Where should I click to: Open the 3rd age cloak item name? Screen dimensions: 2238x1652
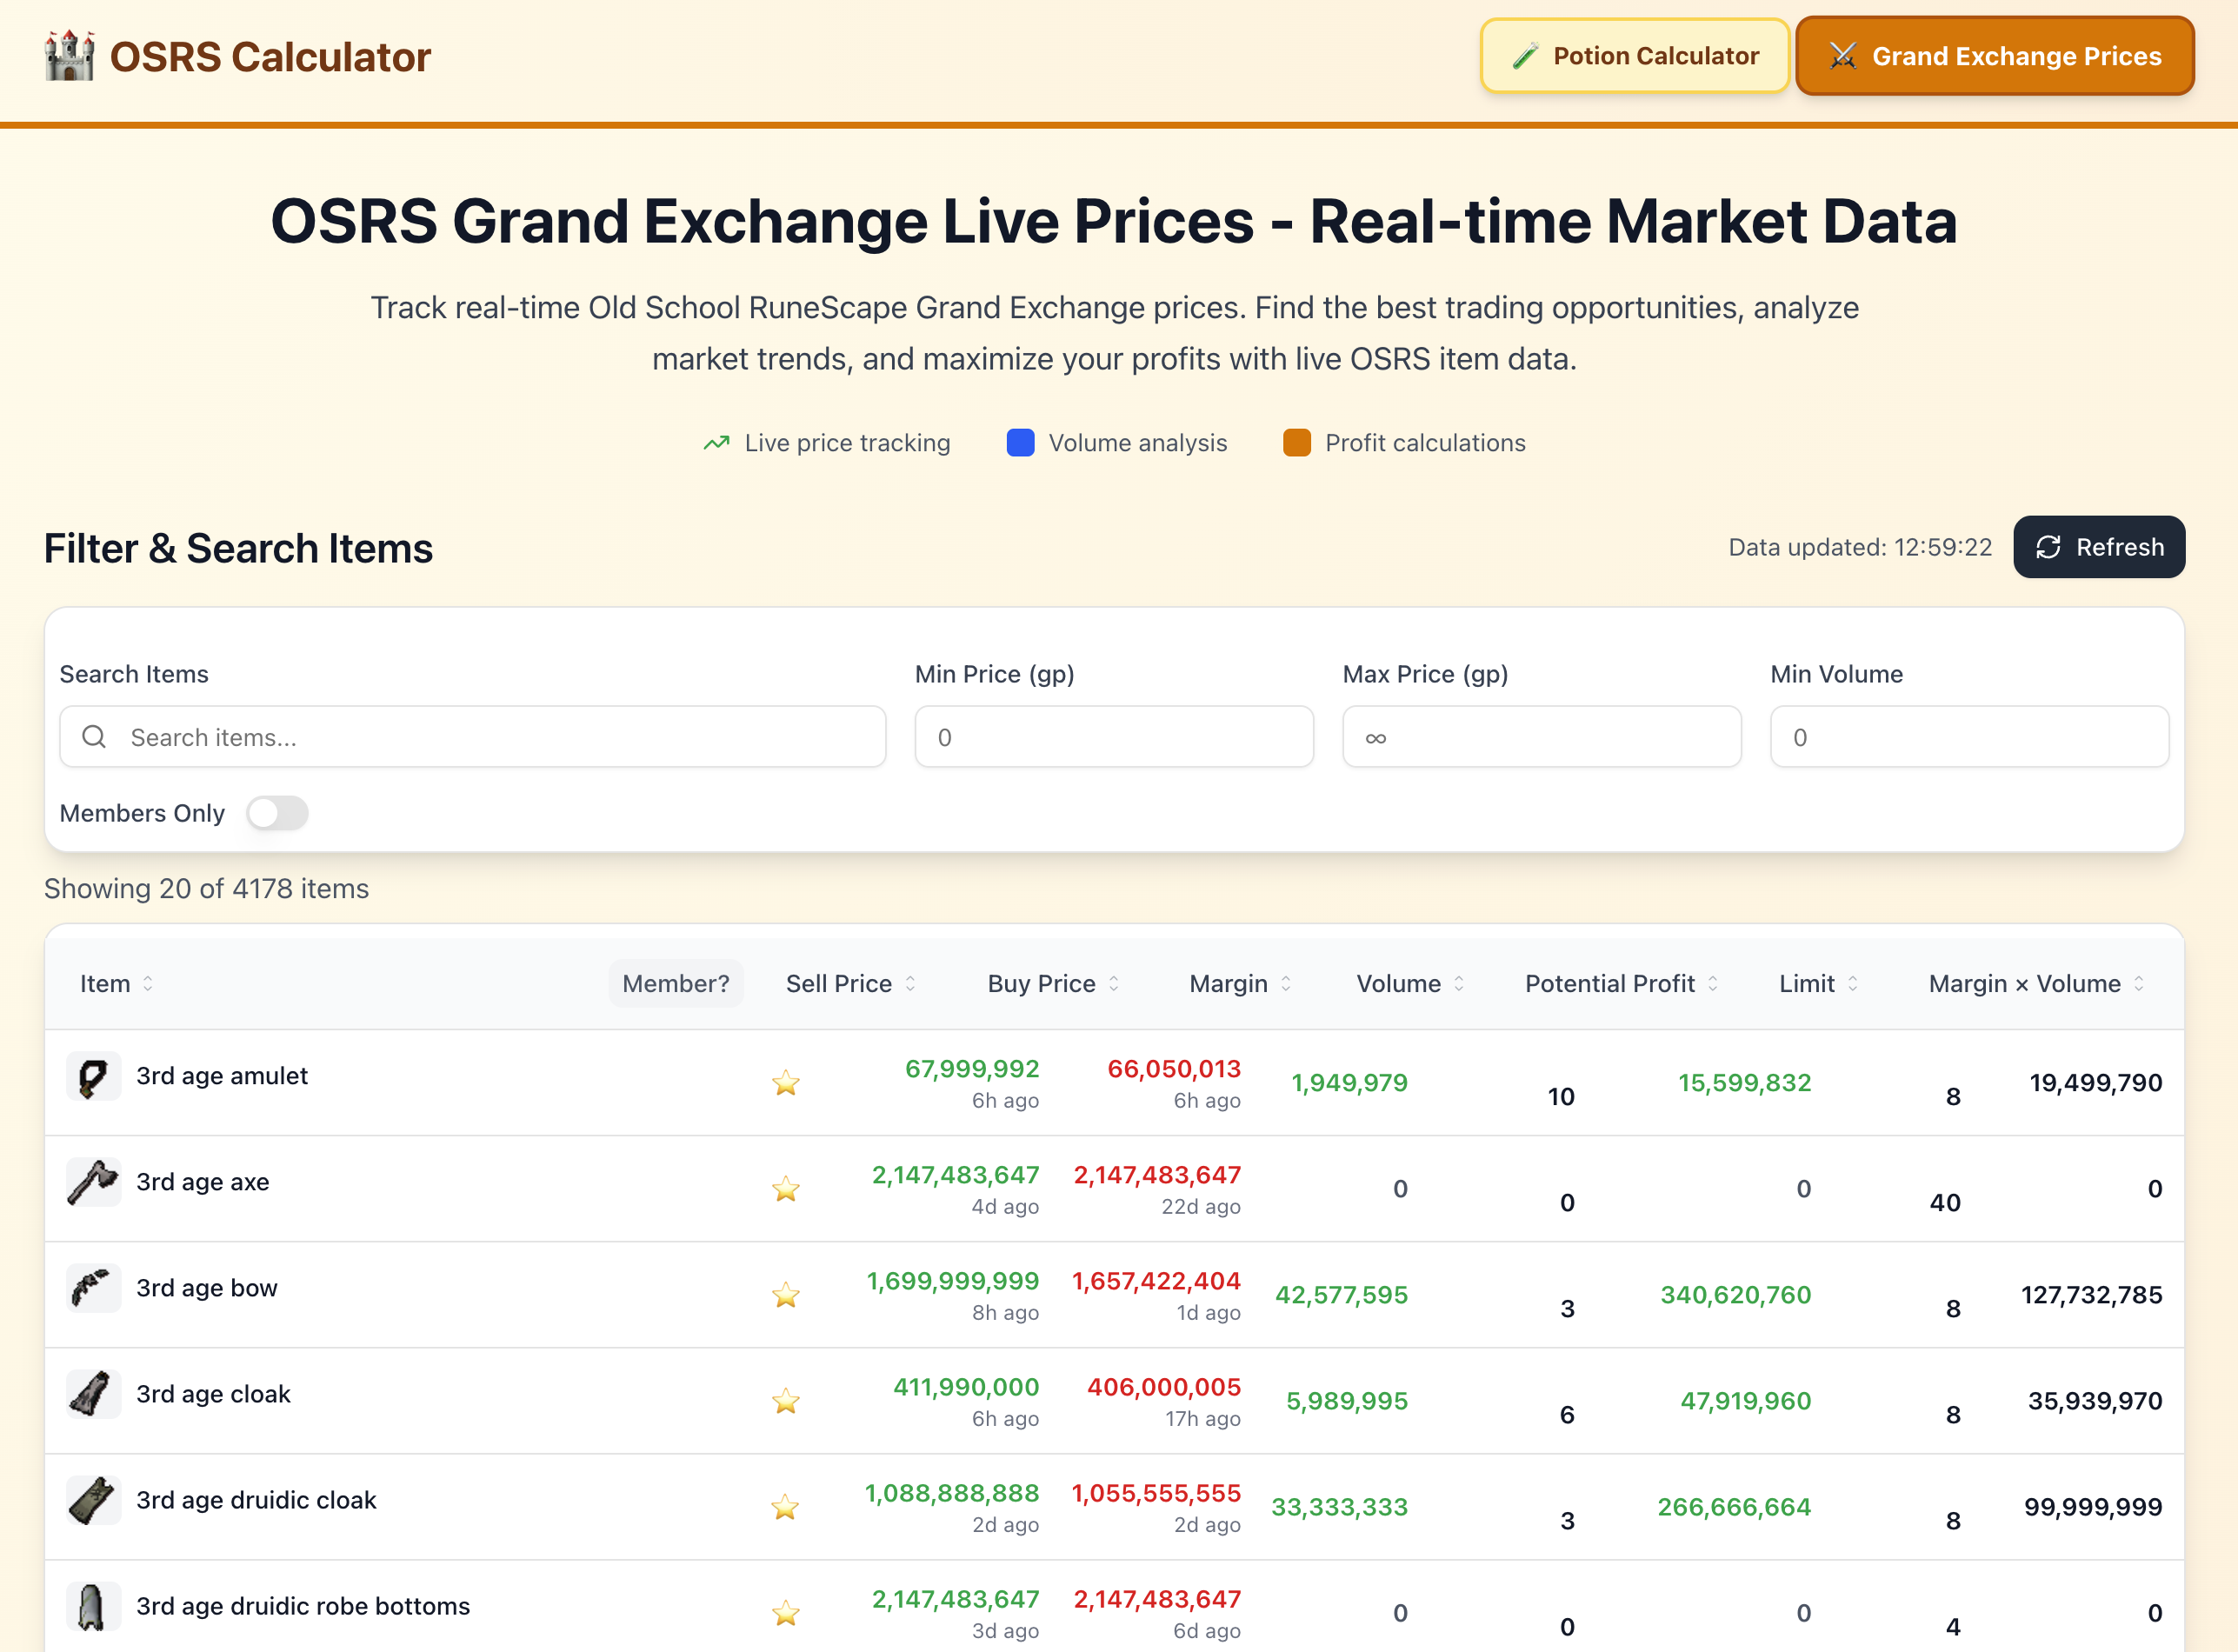(x=213, y=1394)
